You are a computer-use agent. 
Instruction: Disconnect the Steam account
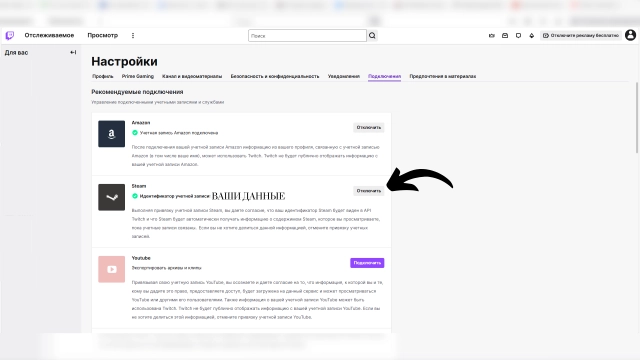coord(369,191)
